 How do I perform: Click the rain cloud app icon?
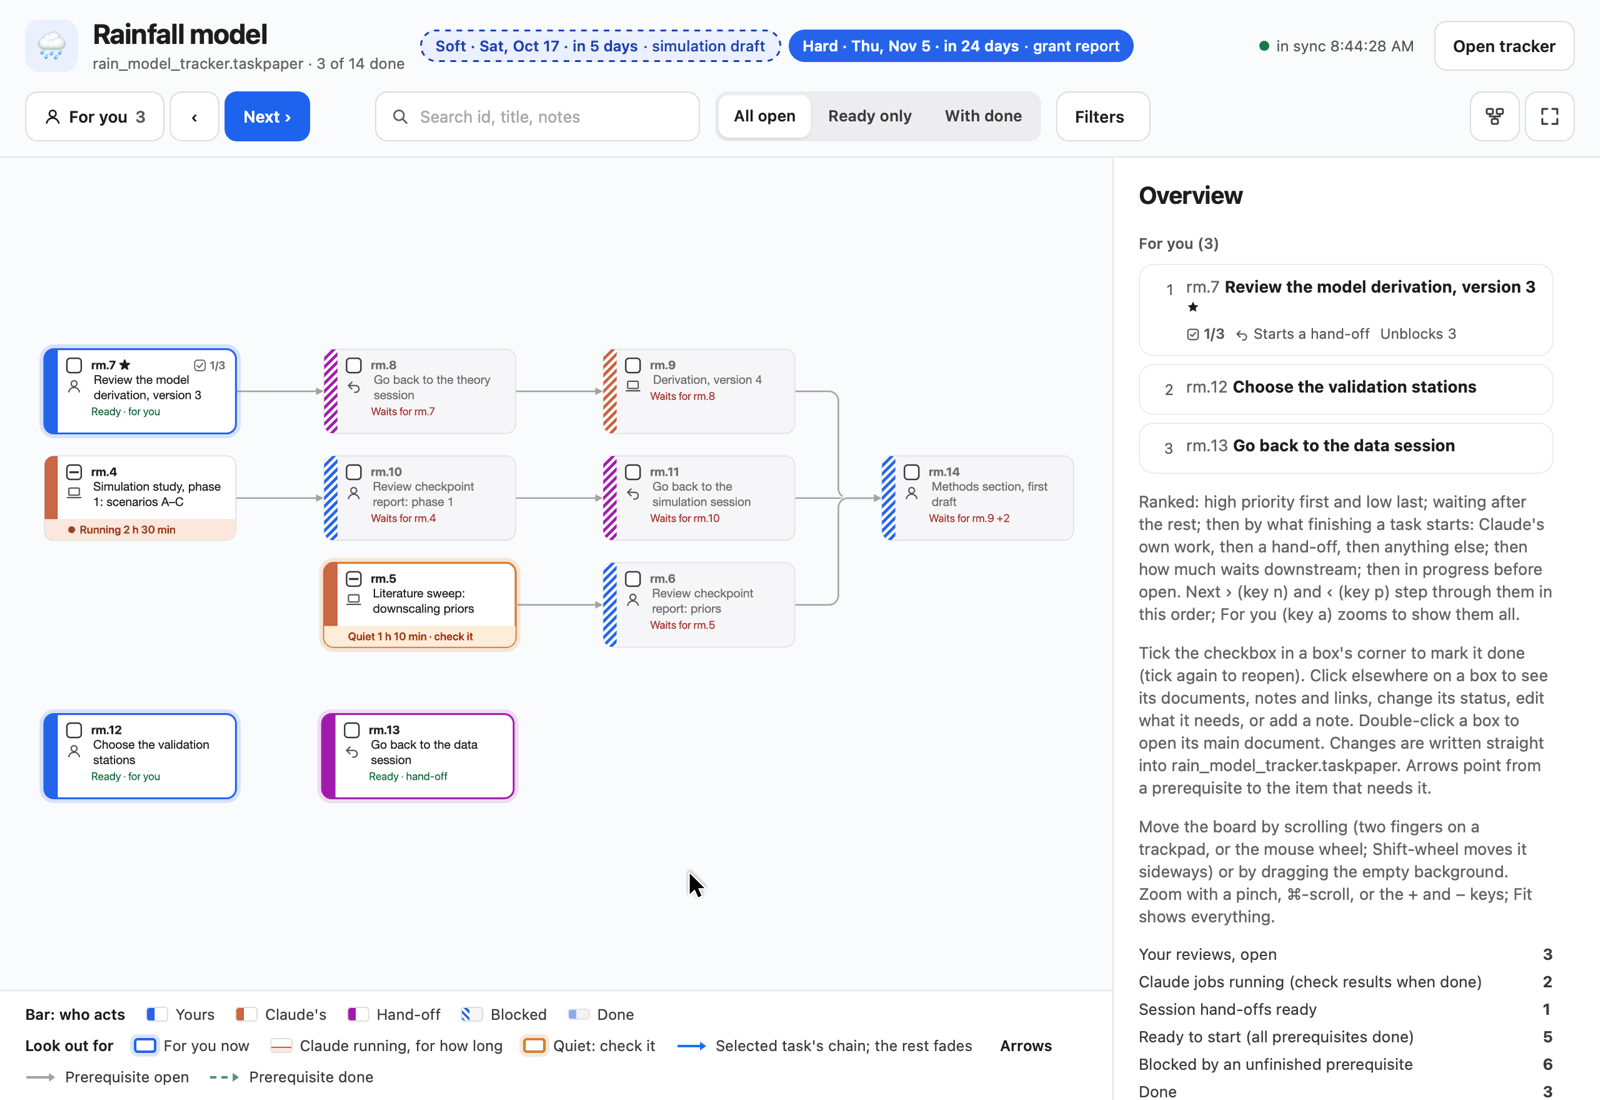pyautogui.click(x=51, y=46)
